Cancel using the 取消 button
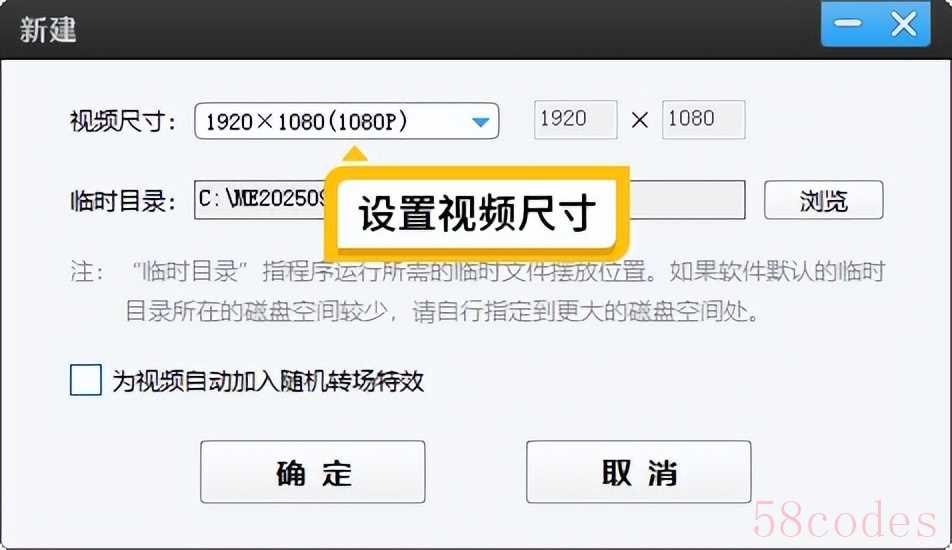This screenshot has width=952, height=550. pyautogui.click(x=639, y=472)
